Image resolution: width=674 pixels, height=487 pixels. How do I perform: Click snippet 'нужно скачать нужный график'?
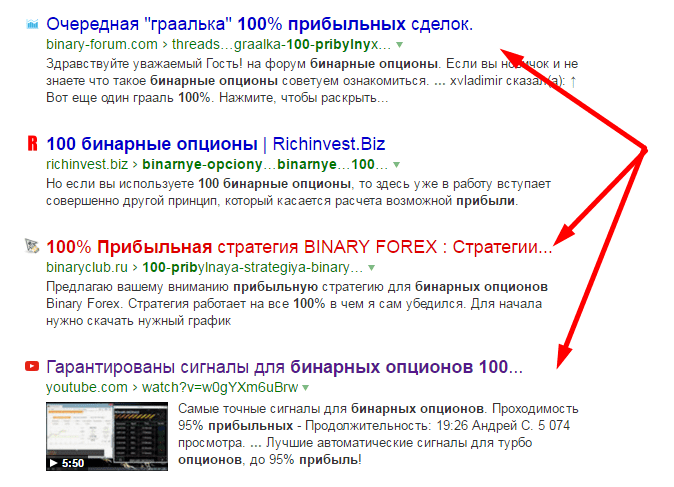pyautogui.click(x=138, y=321)
